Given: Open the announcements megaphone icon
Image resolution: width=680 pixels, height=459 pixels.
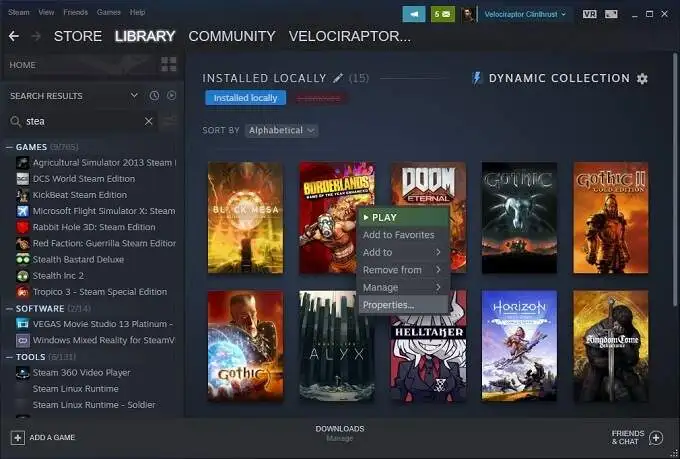Looking at the screenshot, I should [x=414, y=14].
